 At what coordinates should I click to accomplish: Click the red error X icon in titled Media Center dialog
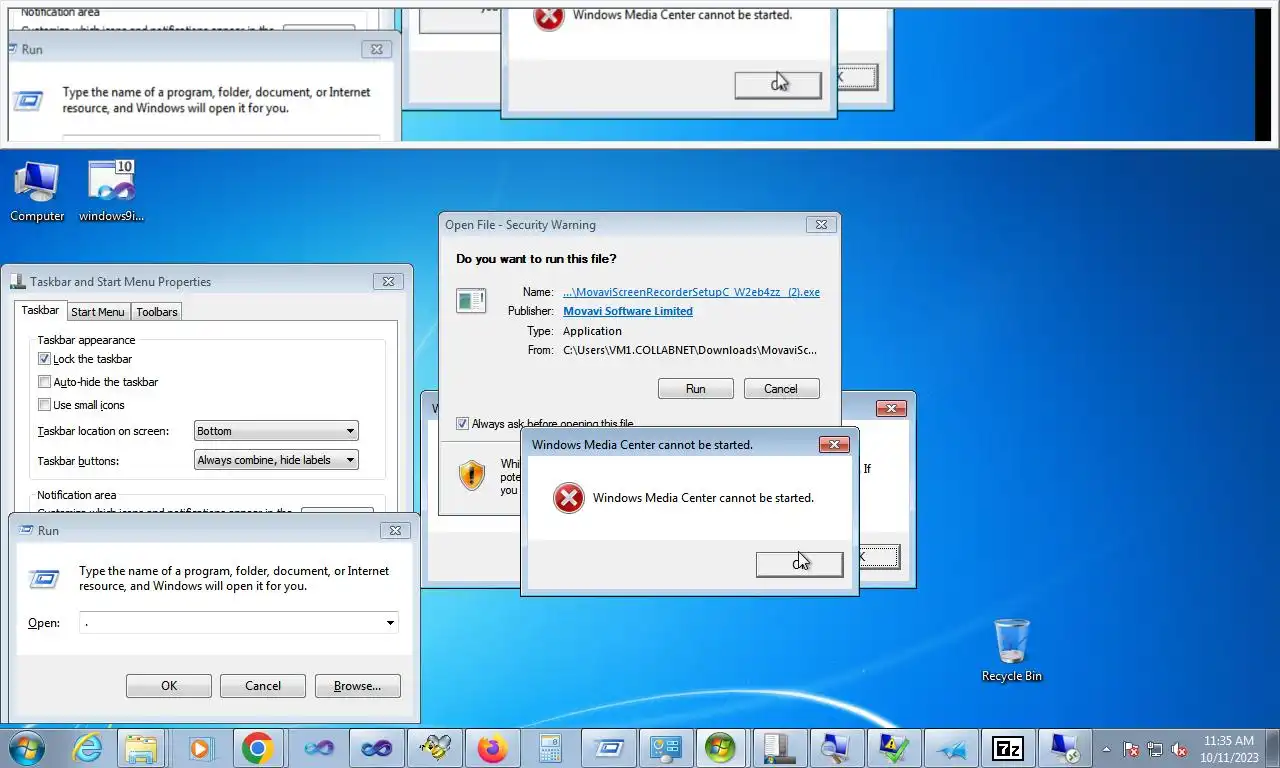coord(569,498)
